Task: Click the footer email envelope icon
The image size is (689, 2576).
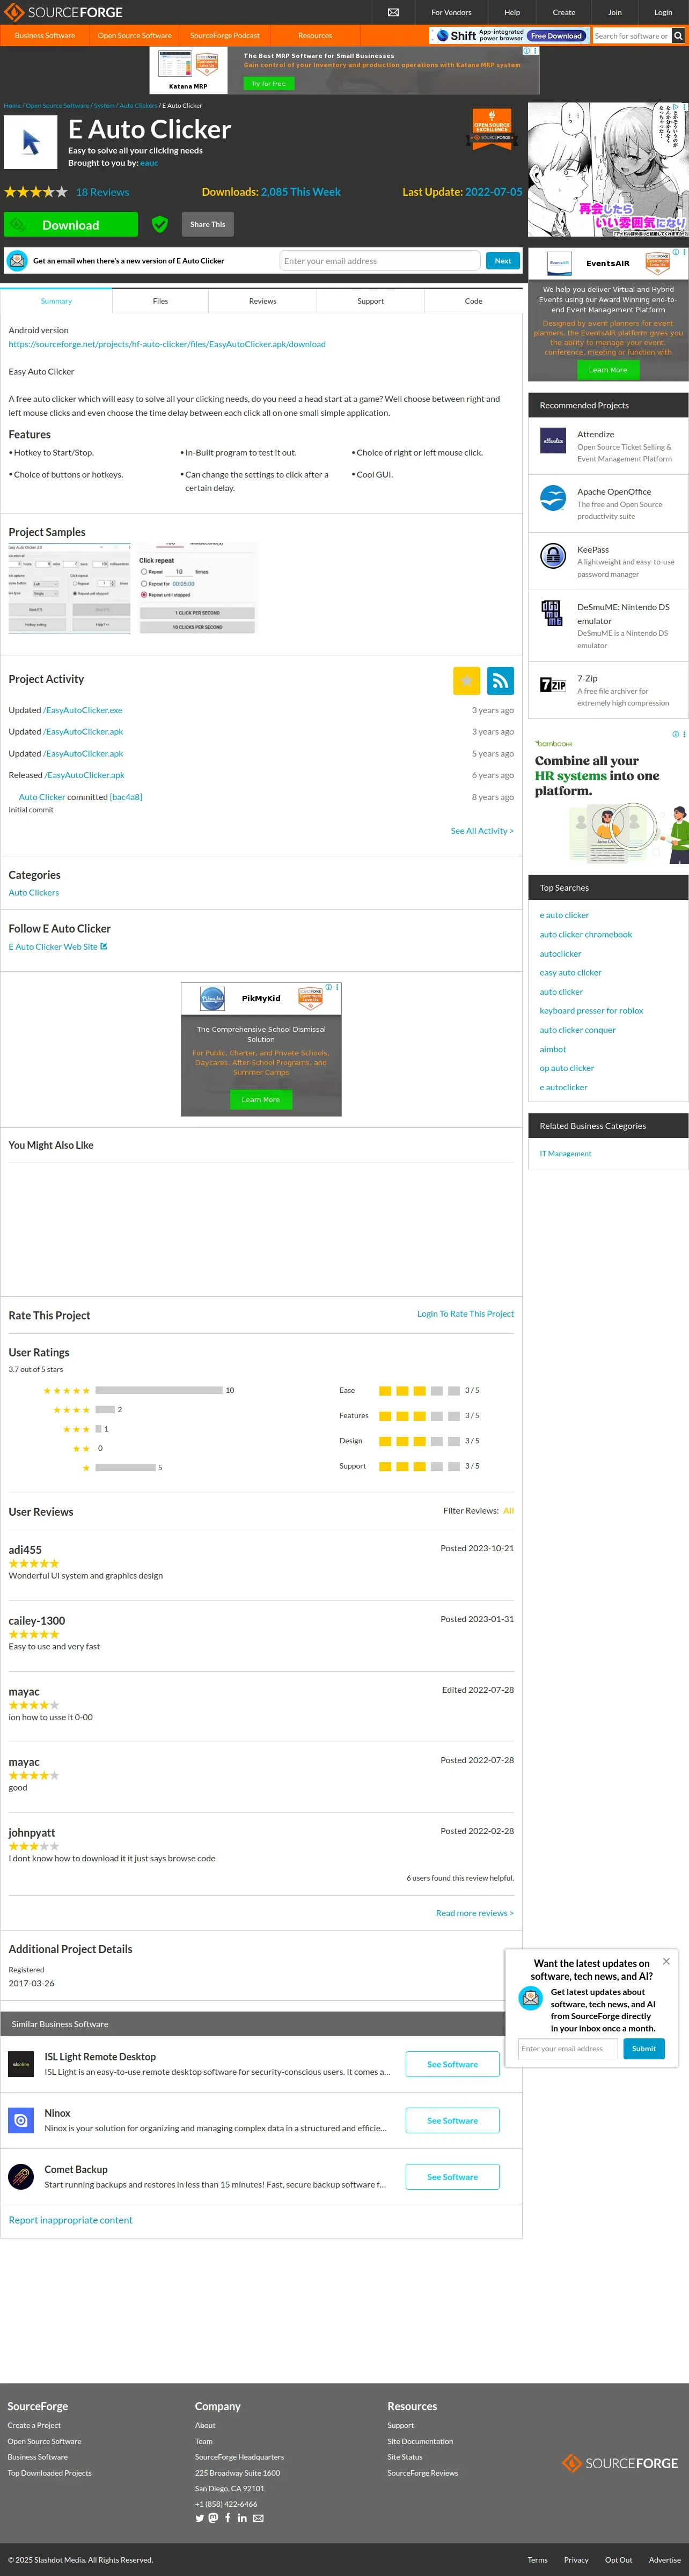Action: pos(258,2518)
